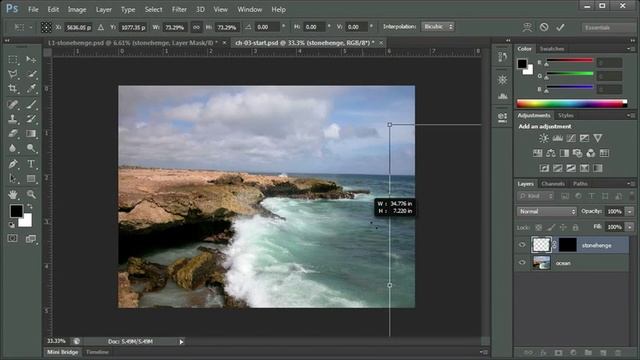Select the Eyedropper tool
The width and height of the screenshot is (640, 360).
coord(31,89)
